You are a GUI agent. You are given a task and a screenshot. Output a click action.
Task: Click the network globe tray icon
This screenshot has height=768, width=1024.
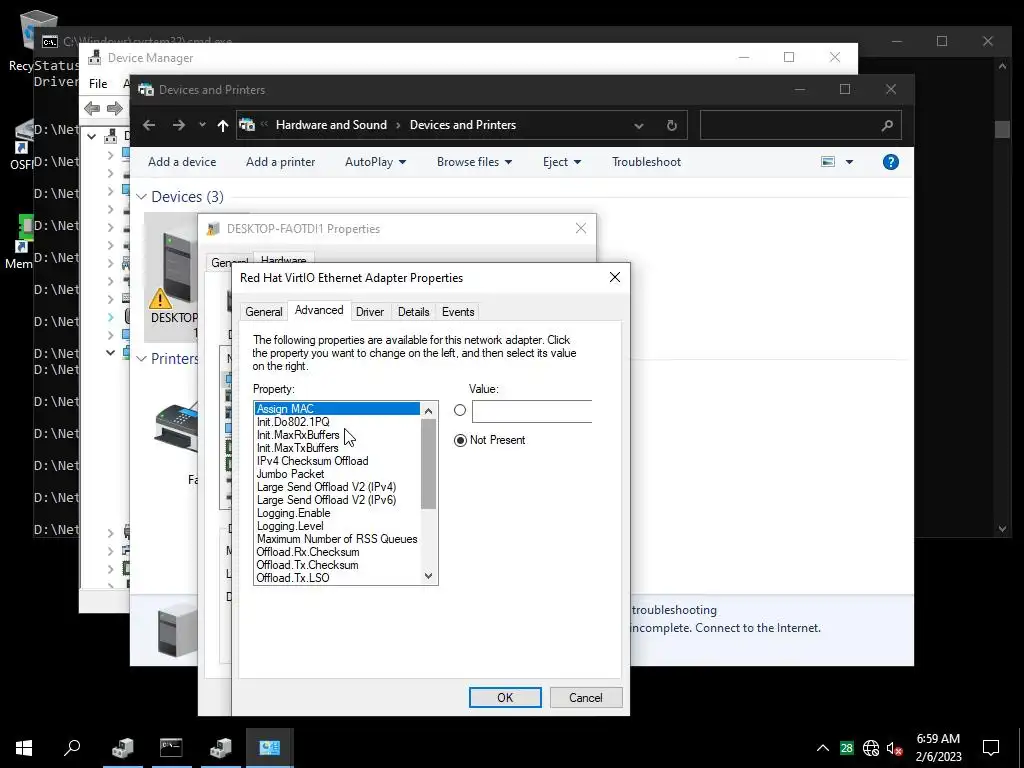(871, 748)
